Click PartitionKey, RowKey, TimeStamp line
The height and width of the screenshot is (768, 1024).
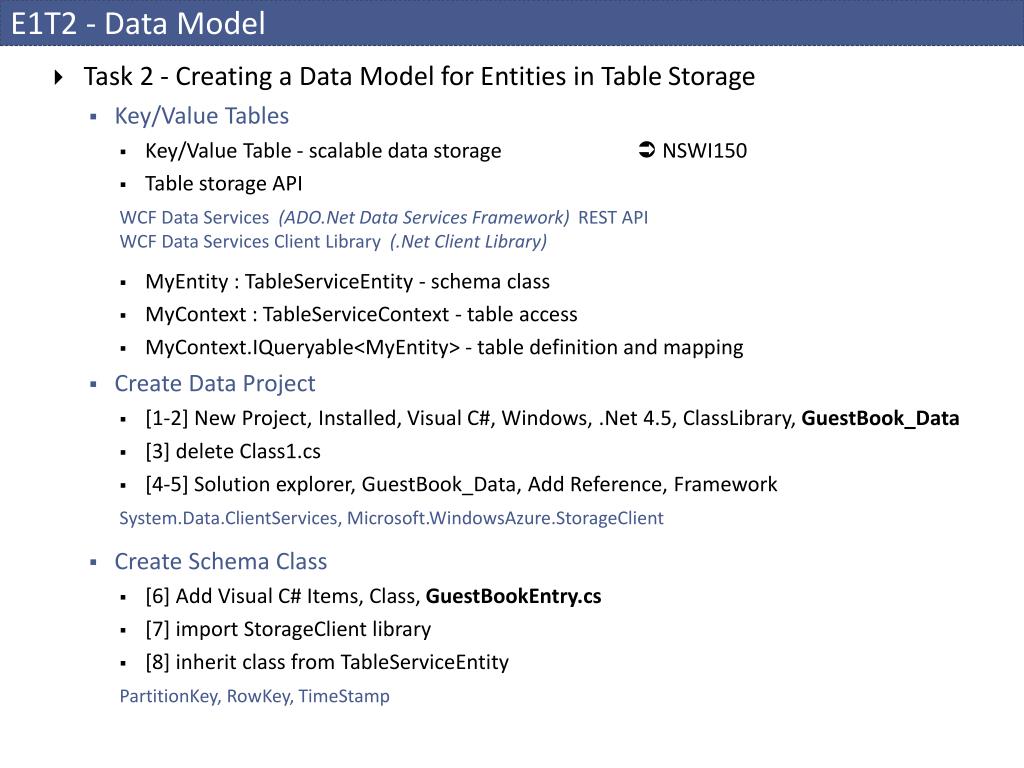pos(255,696)
